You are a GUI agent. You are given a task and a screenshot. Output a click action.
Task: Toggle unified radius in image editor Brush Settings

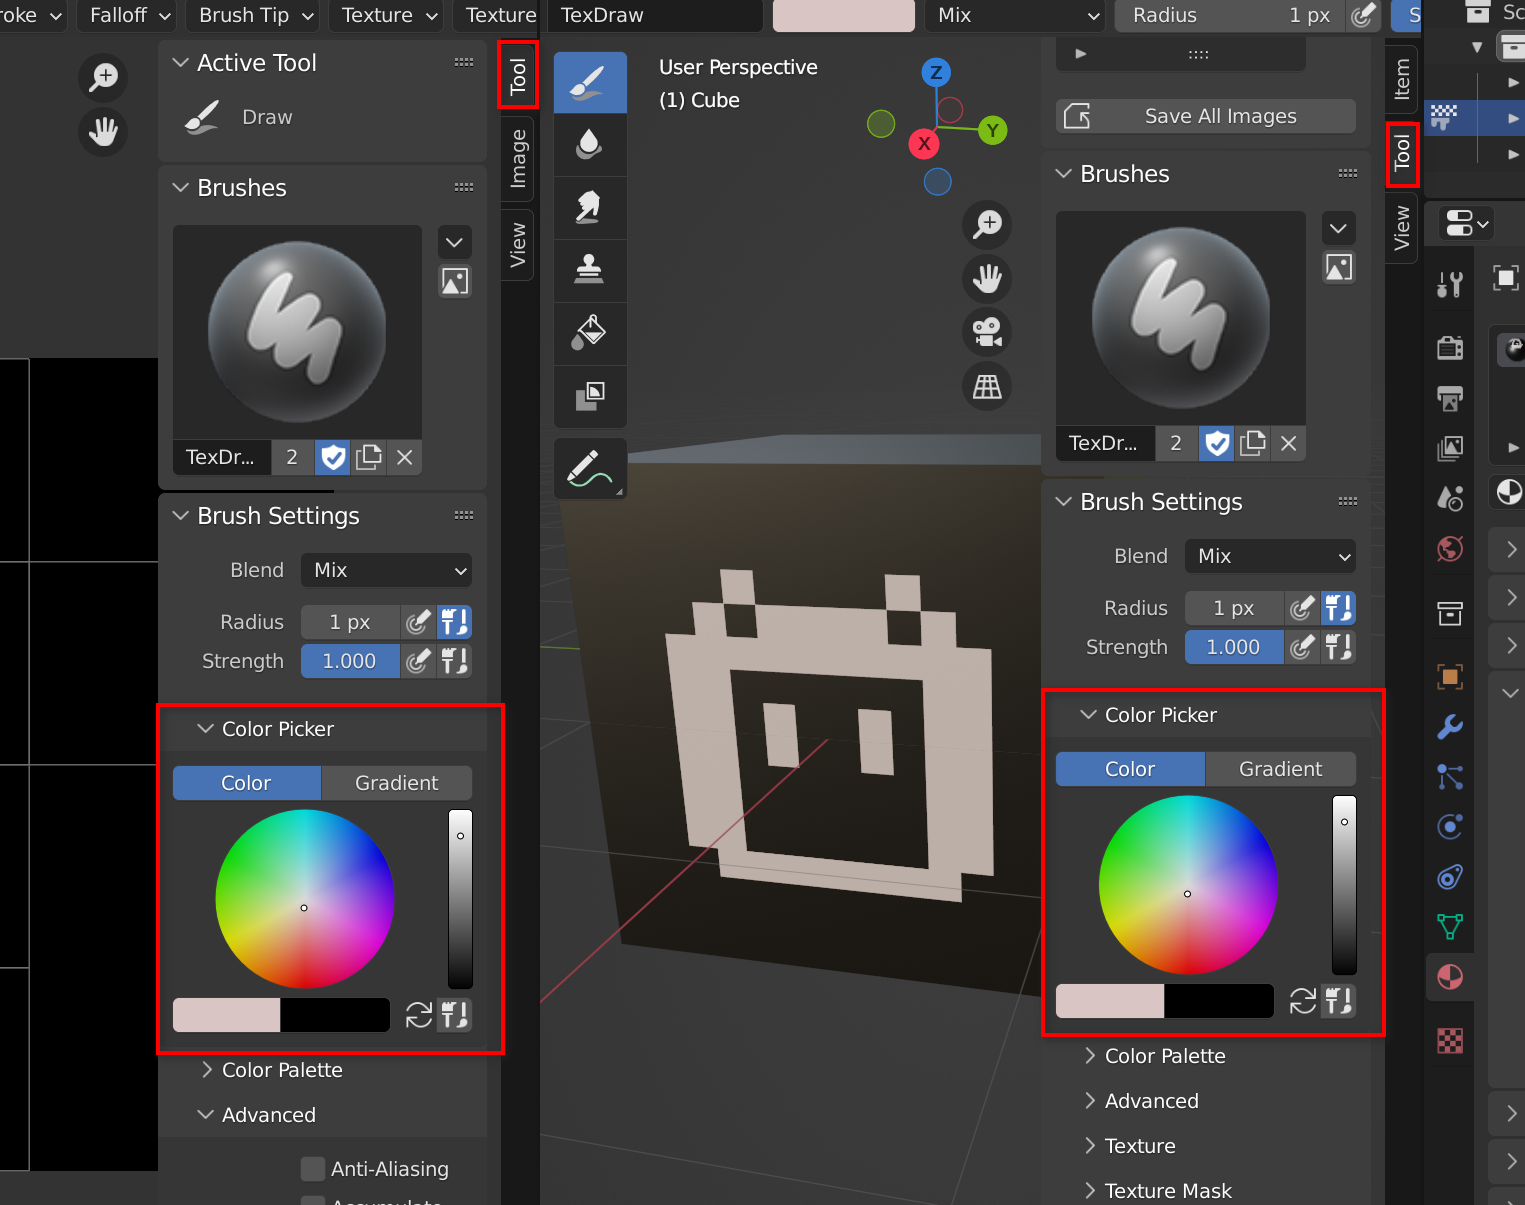(x=455, y=622)
